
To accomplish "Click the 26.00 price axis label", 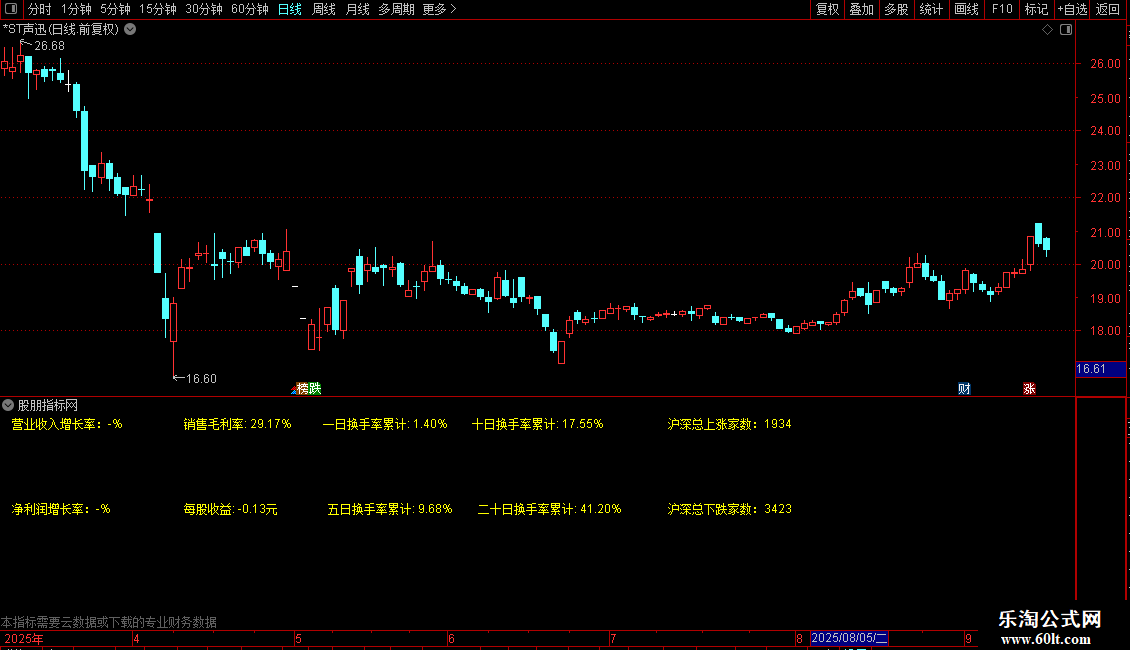I will (1105, 64).
